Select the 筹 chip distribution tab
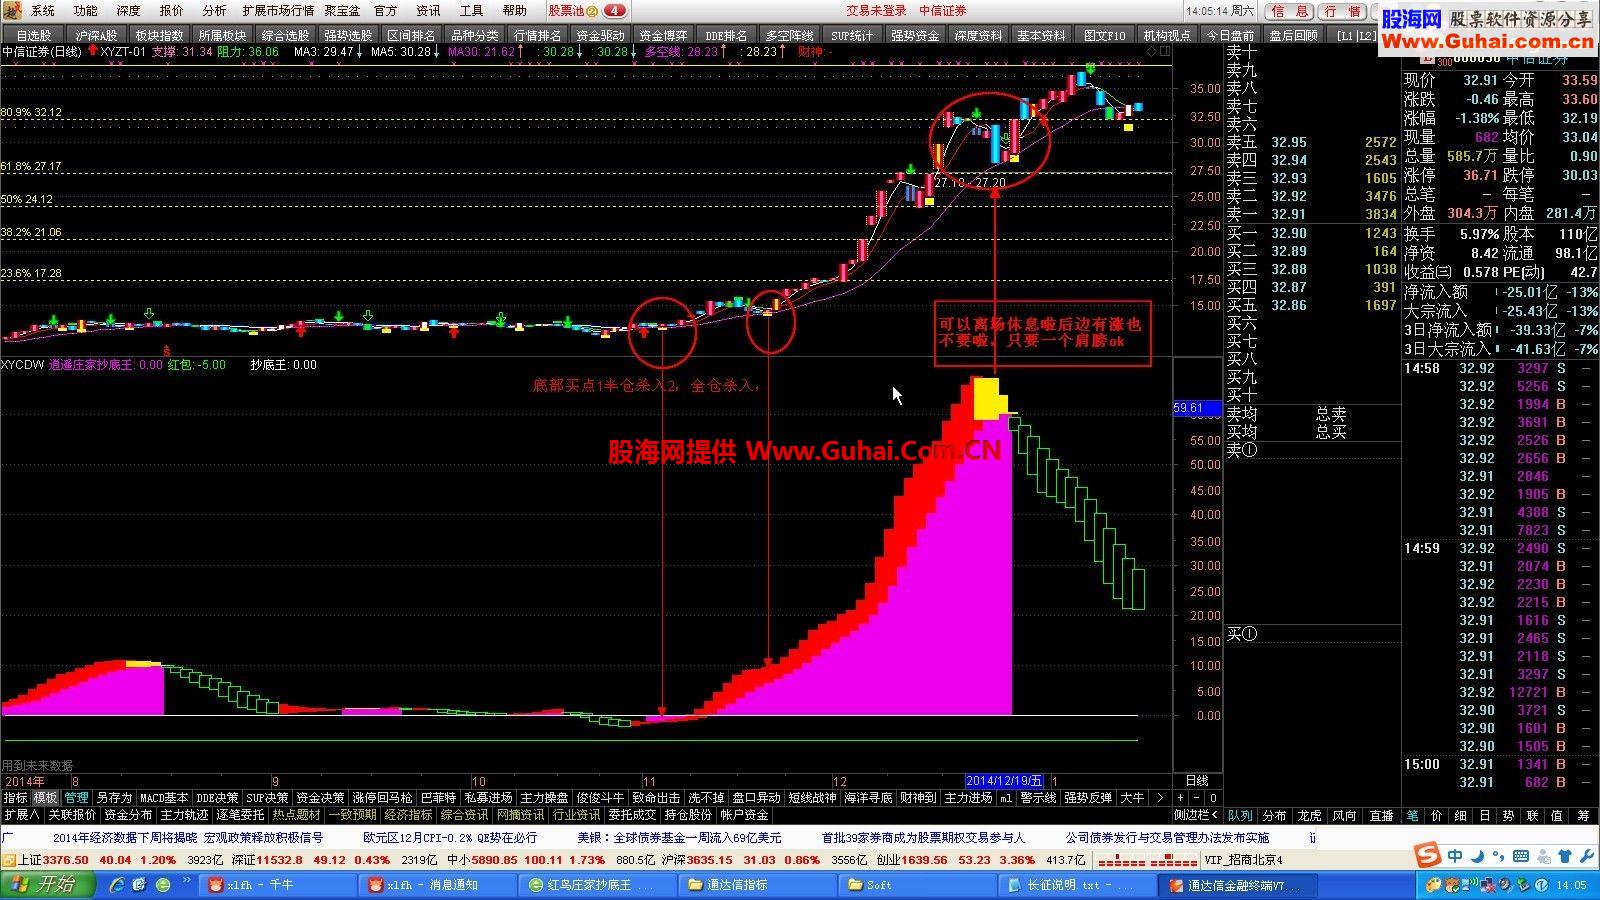The image size is (1600, 900). [x=1582, y=816]
